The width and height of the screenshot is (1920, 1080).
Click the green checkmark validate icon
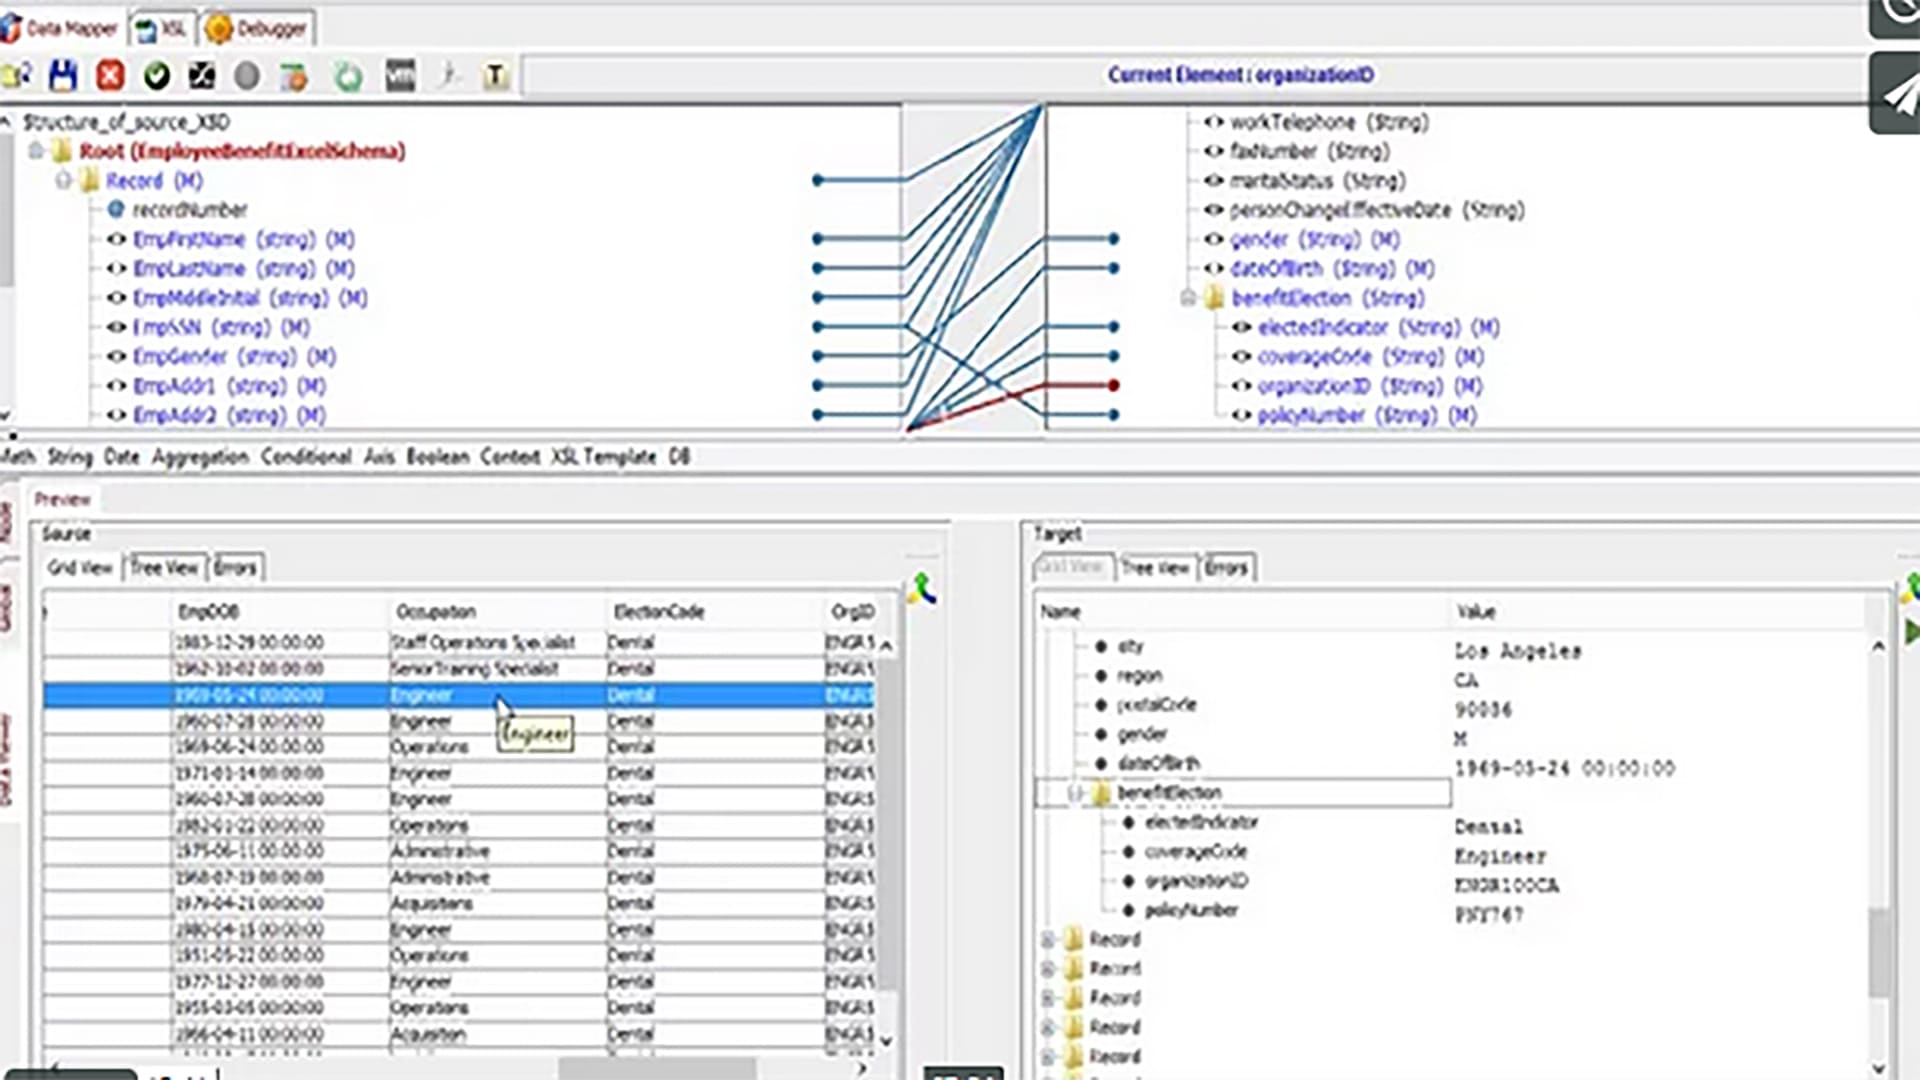pyautogui.click(x=156, y=75)
